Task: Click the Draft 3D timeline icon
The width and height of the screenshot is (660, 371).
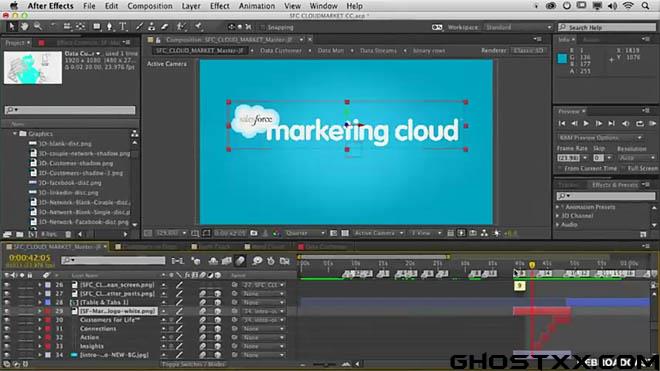Action: [196, 261]
